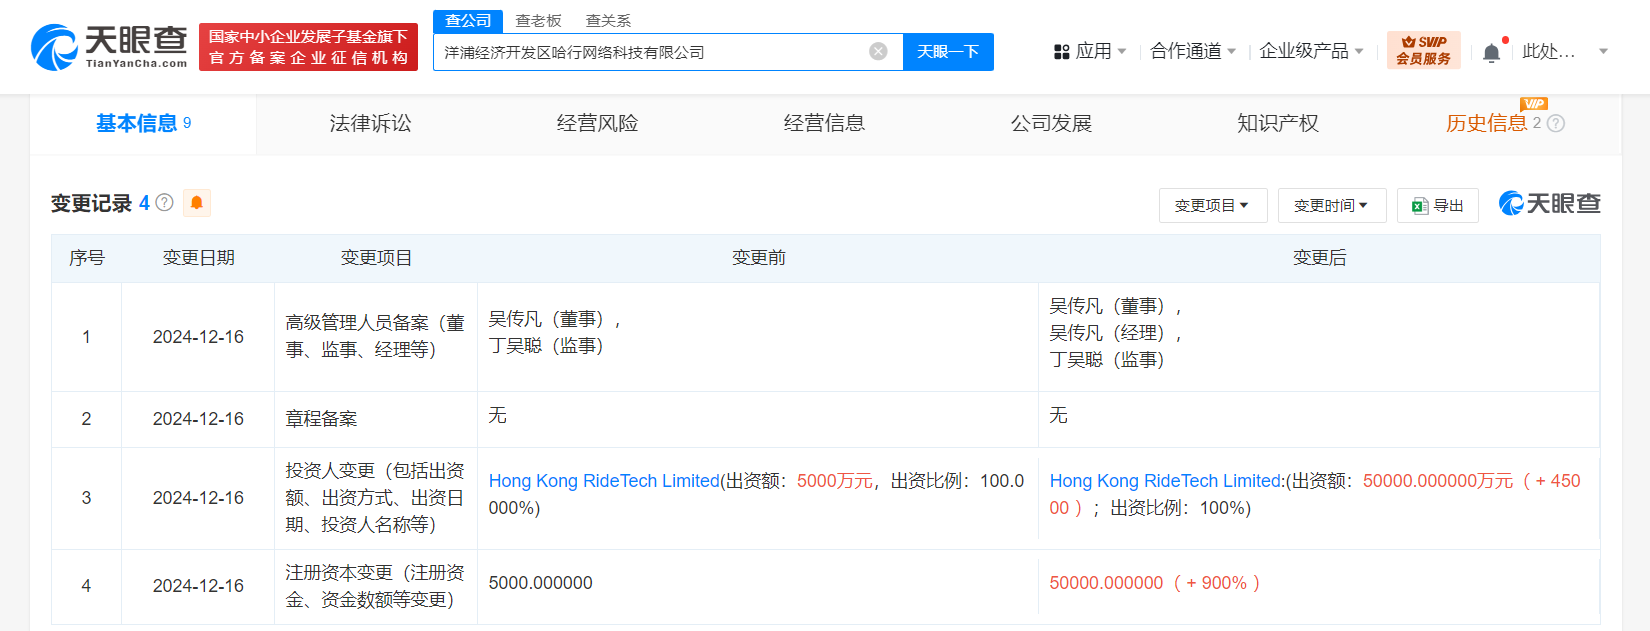
Task: Open the 基本信息 tab
Action: pyautogui.click(x=143, y=124)
